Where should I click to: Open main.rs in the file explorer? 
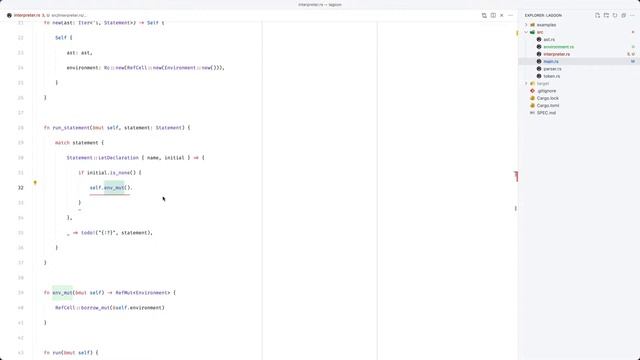551,62
